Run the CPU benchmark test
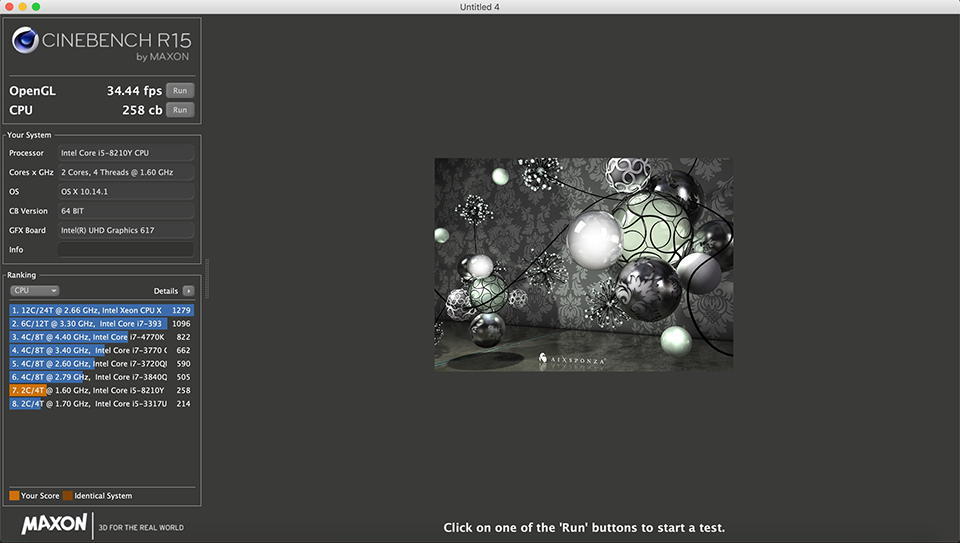This screenshot has height=543, width=960. [x=180, y=110]
